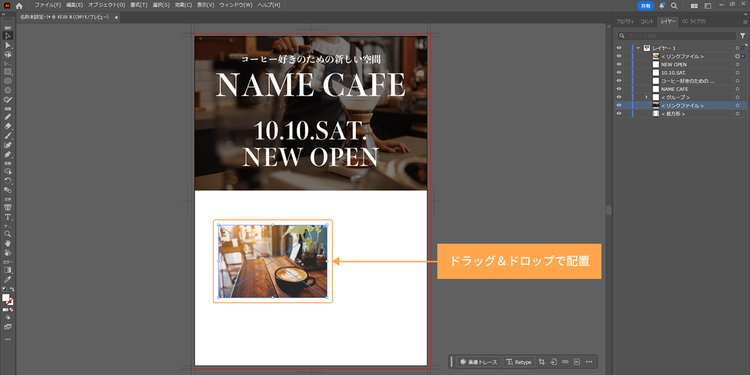Switch to the CC ライブラリ tab
The width and height of the screenshot is (750, 375).
[694, 22]
